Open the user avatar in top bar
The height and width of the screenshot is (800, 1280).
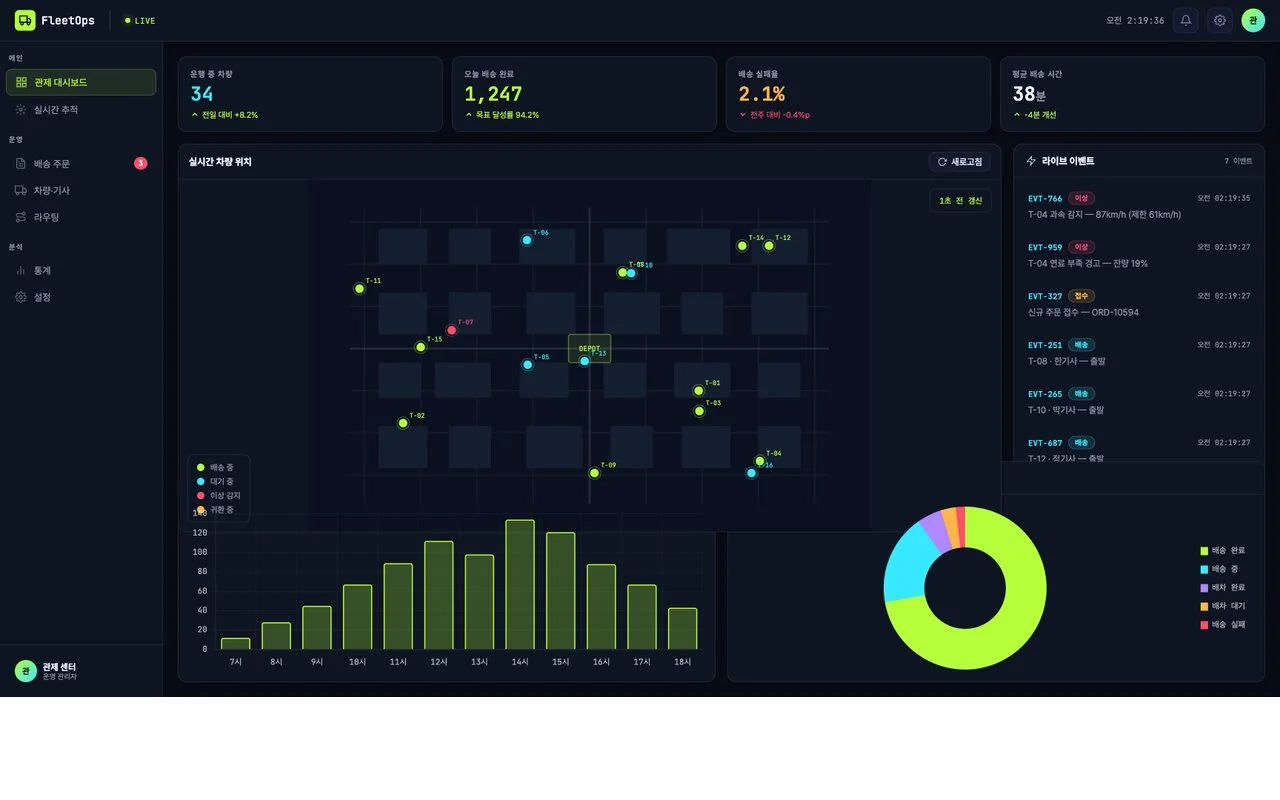click(1253, 20)
